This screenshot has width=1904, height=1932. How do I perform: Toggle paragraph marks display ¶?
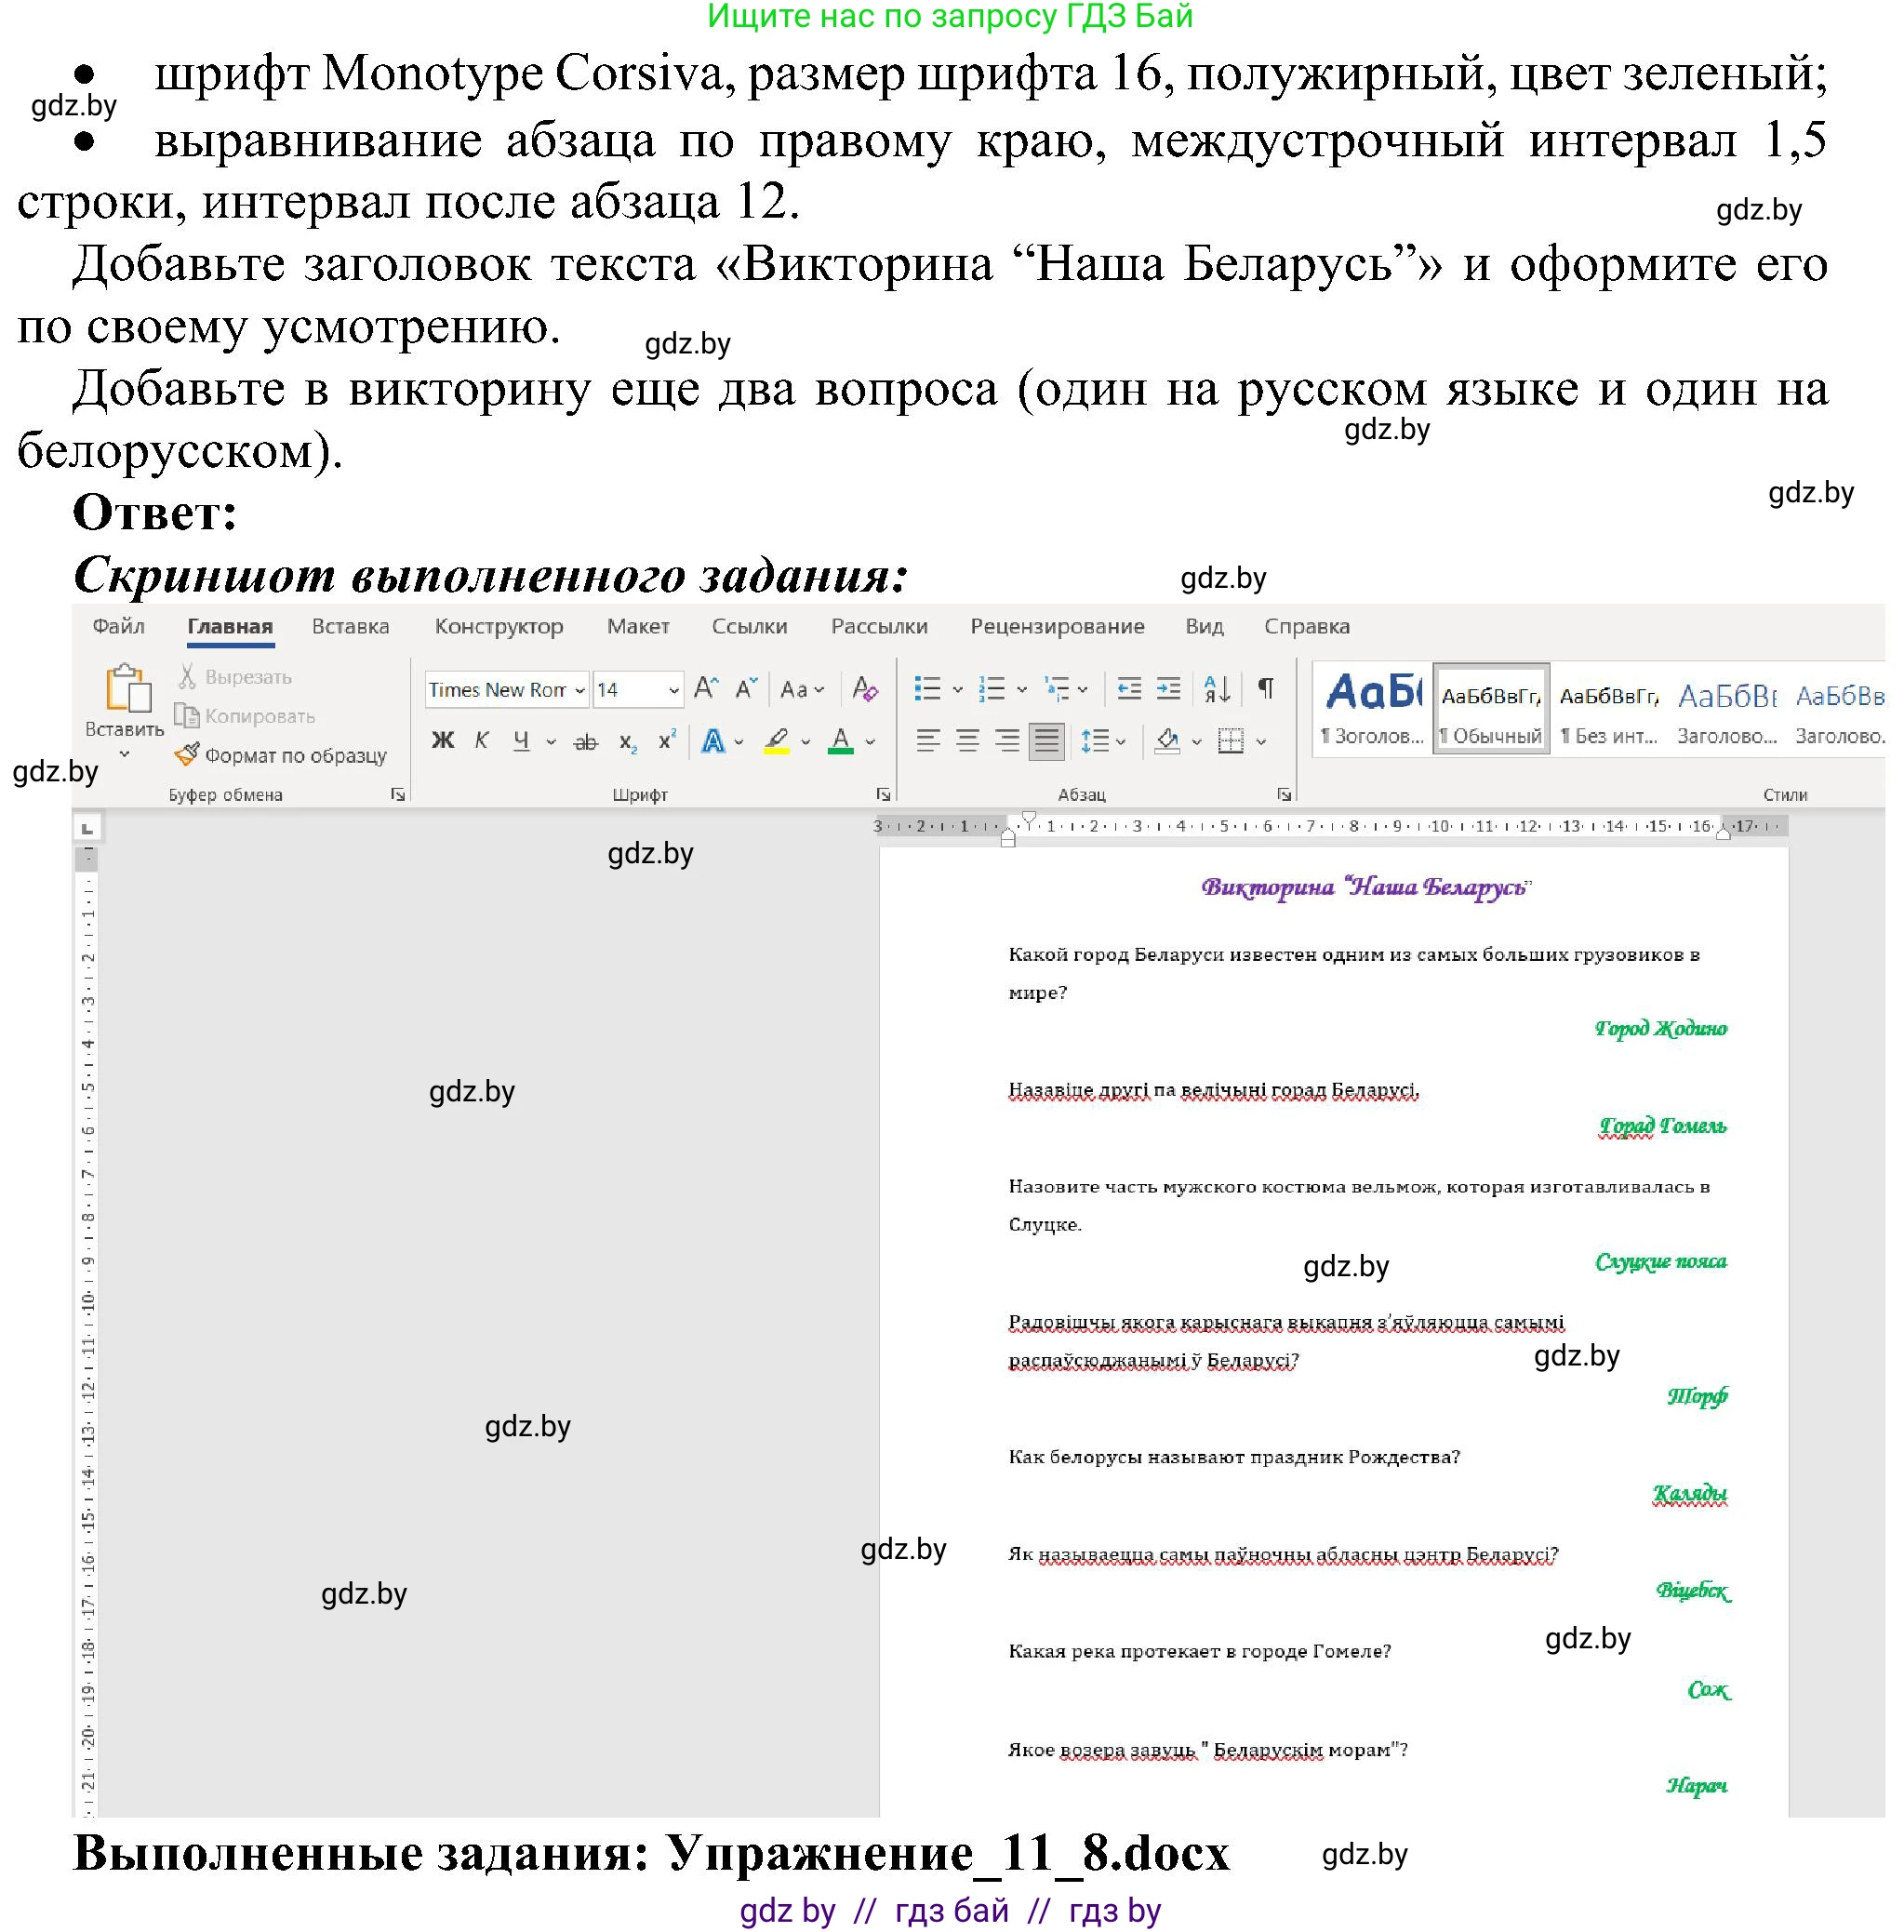point(1268,690)
